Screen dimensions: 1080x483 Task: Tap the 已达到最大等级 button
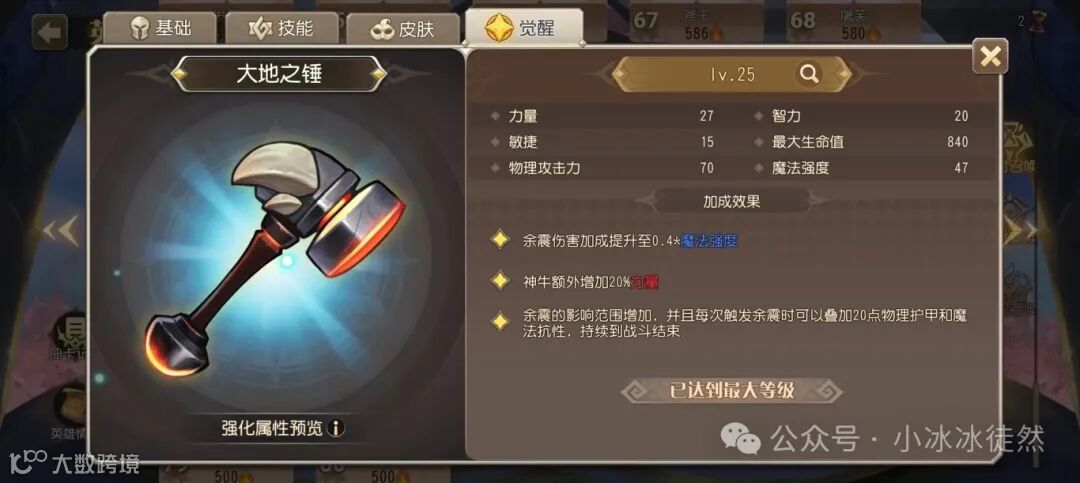(732, 391)
